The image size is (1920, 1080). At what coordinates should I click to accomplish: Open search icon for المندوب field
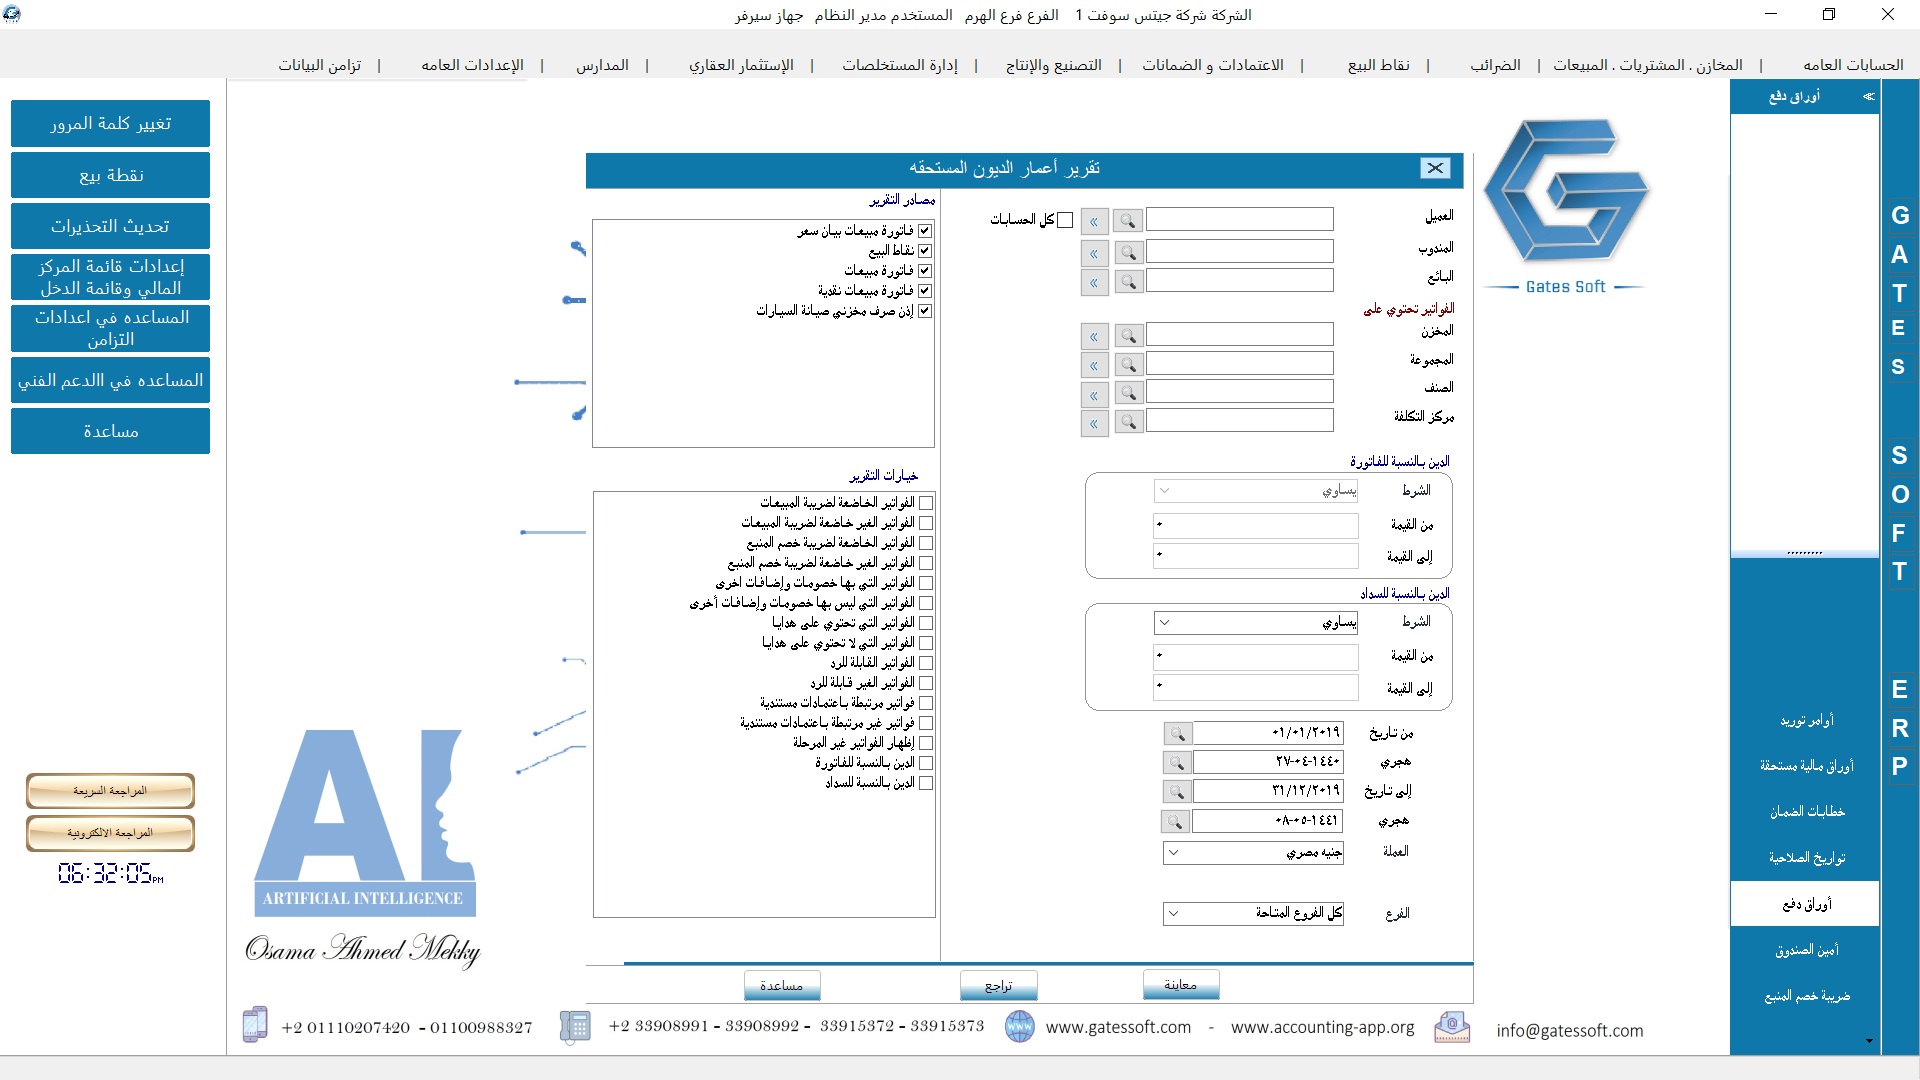(x=1128, y=253)
